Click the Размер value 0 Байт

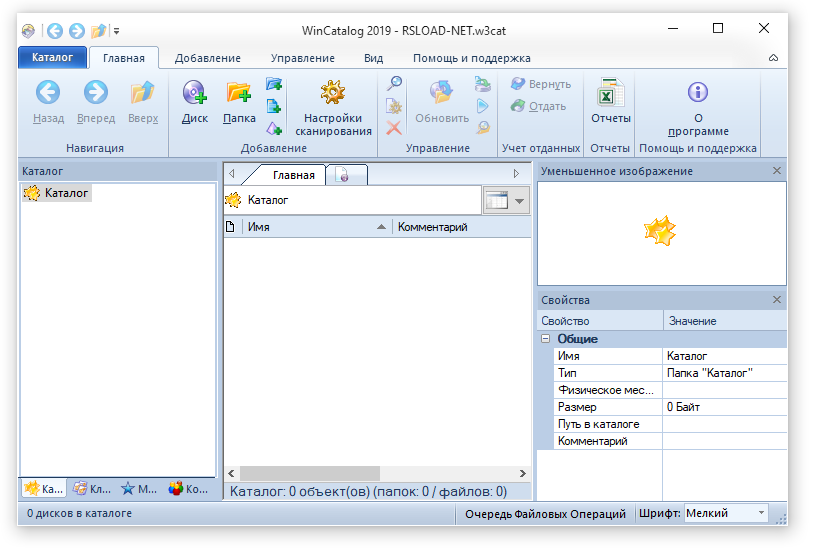click(x=724, y=407)
